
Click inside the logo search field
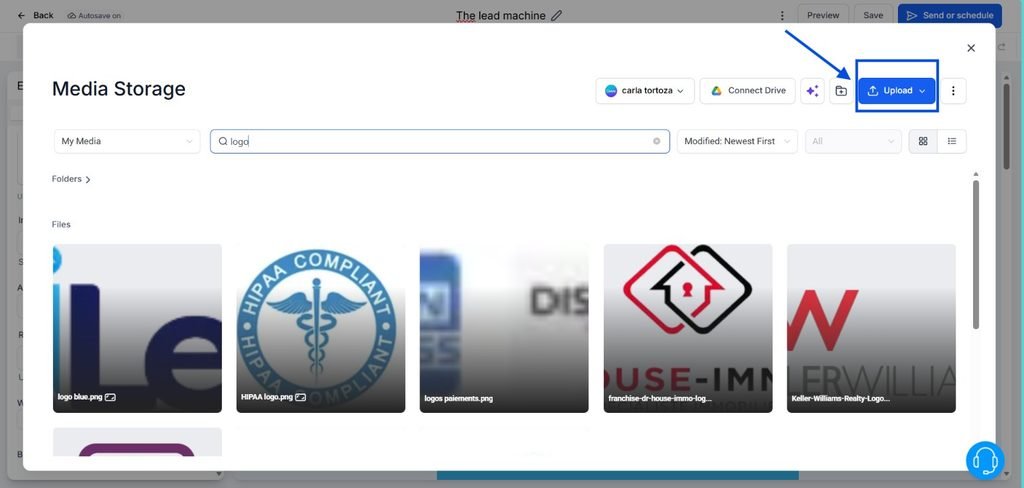tap(440, 141)
